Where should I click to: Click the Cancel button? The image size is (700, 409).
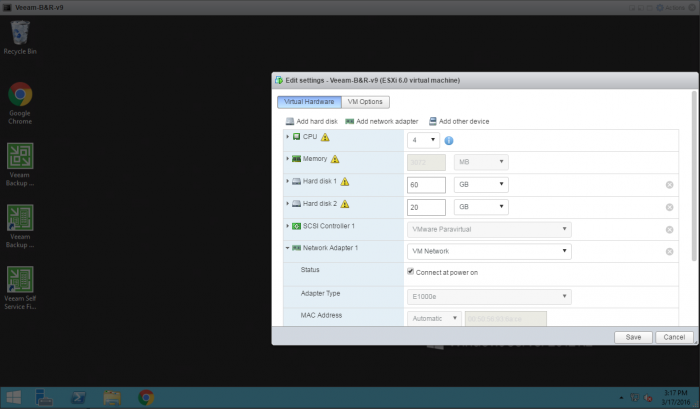674,337
